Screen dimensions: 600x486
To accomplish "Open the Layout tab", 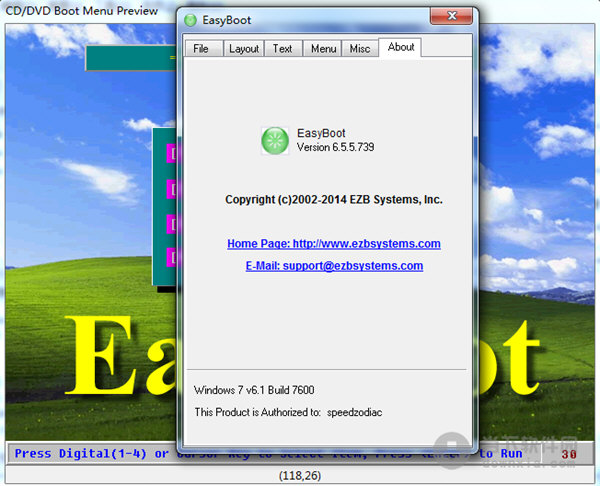I will 243,48.
